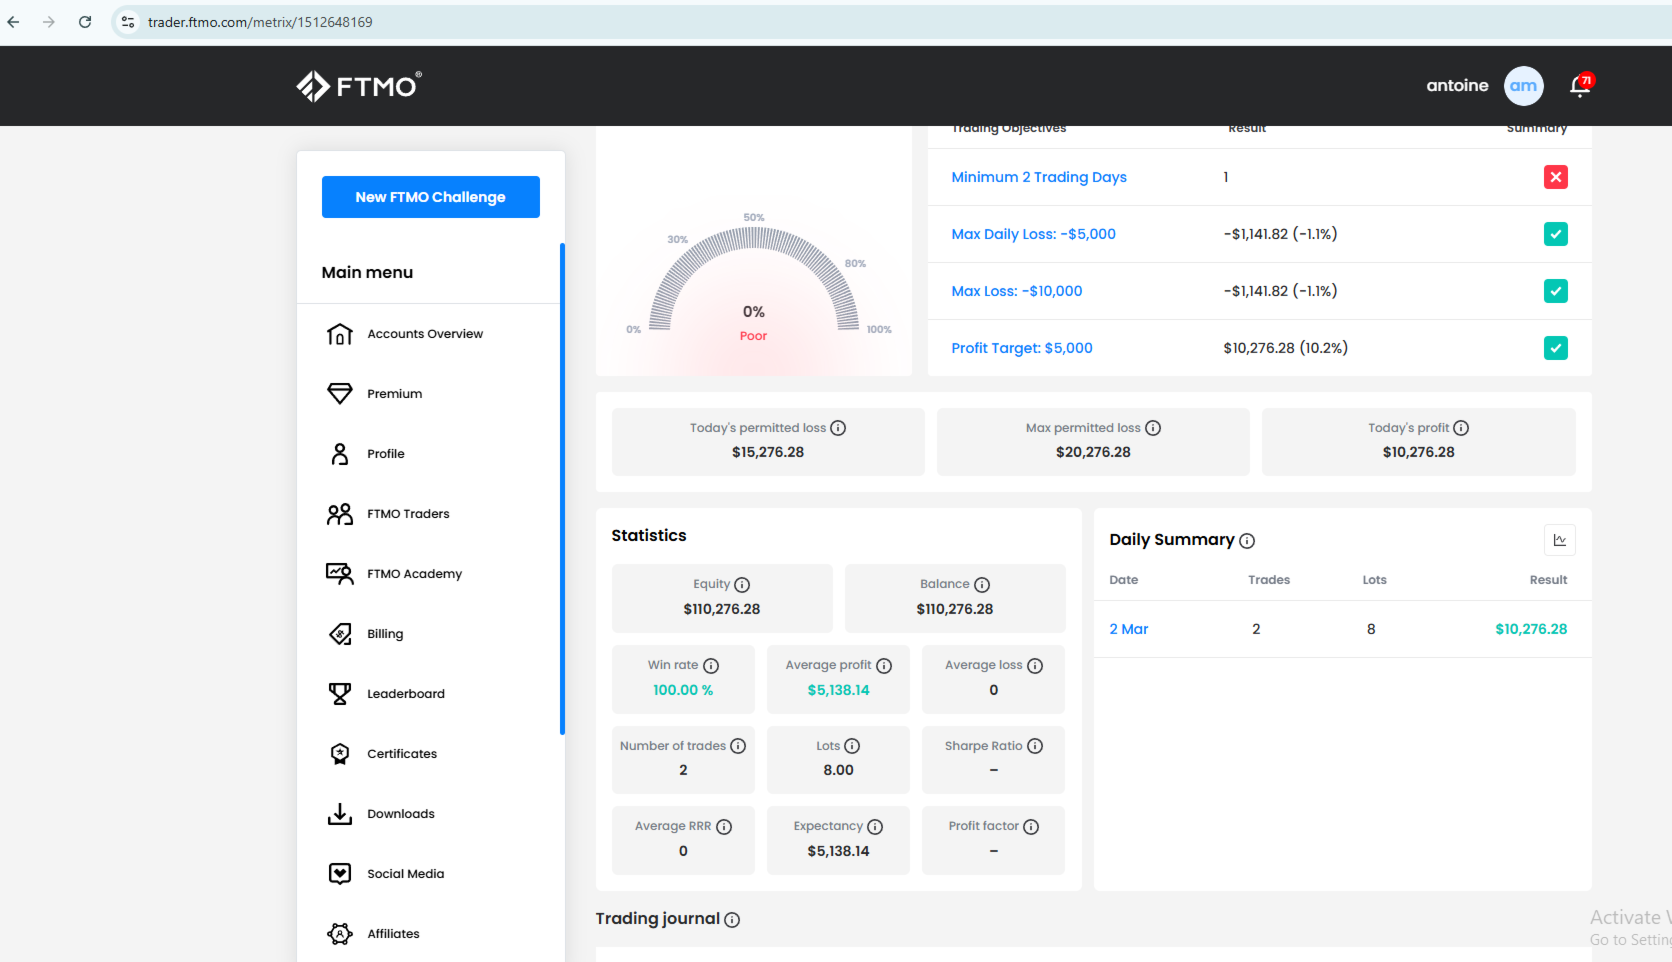This screenshot has width=1672, height=962.
Task: Click info icon beside Win rate
Action: [x=711, y=666]
